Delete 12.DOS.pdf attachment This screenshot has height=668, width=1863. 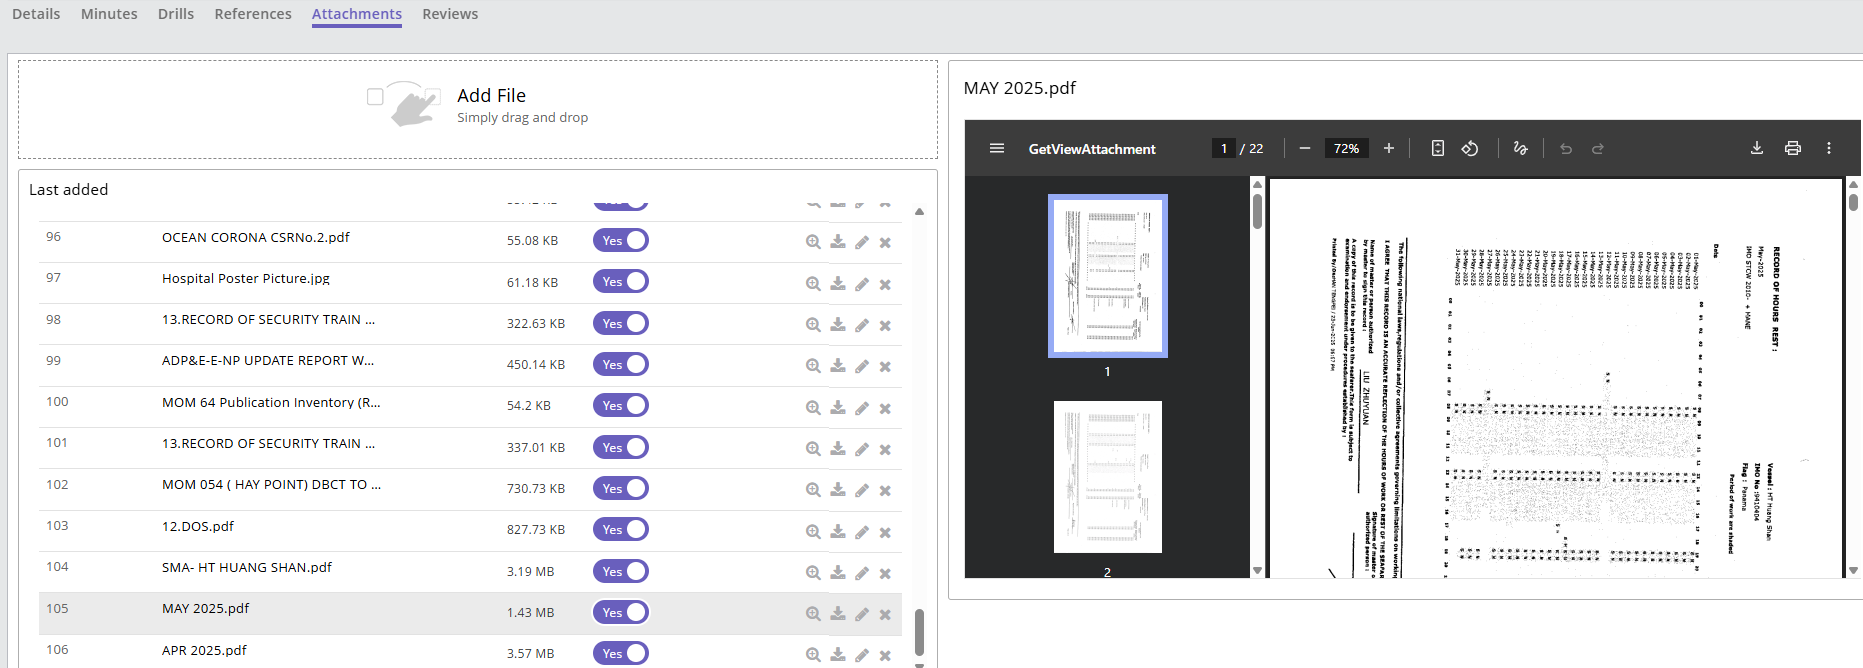pyautogui.click(x=885, y=532)
